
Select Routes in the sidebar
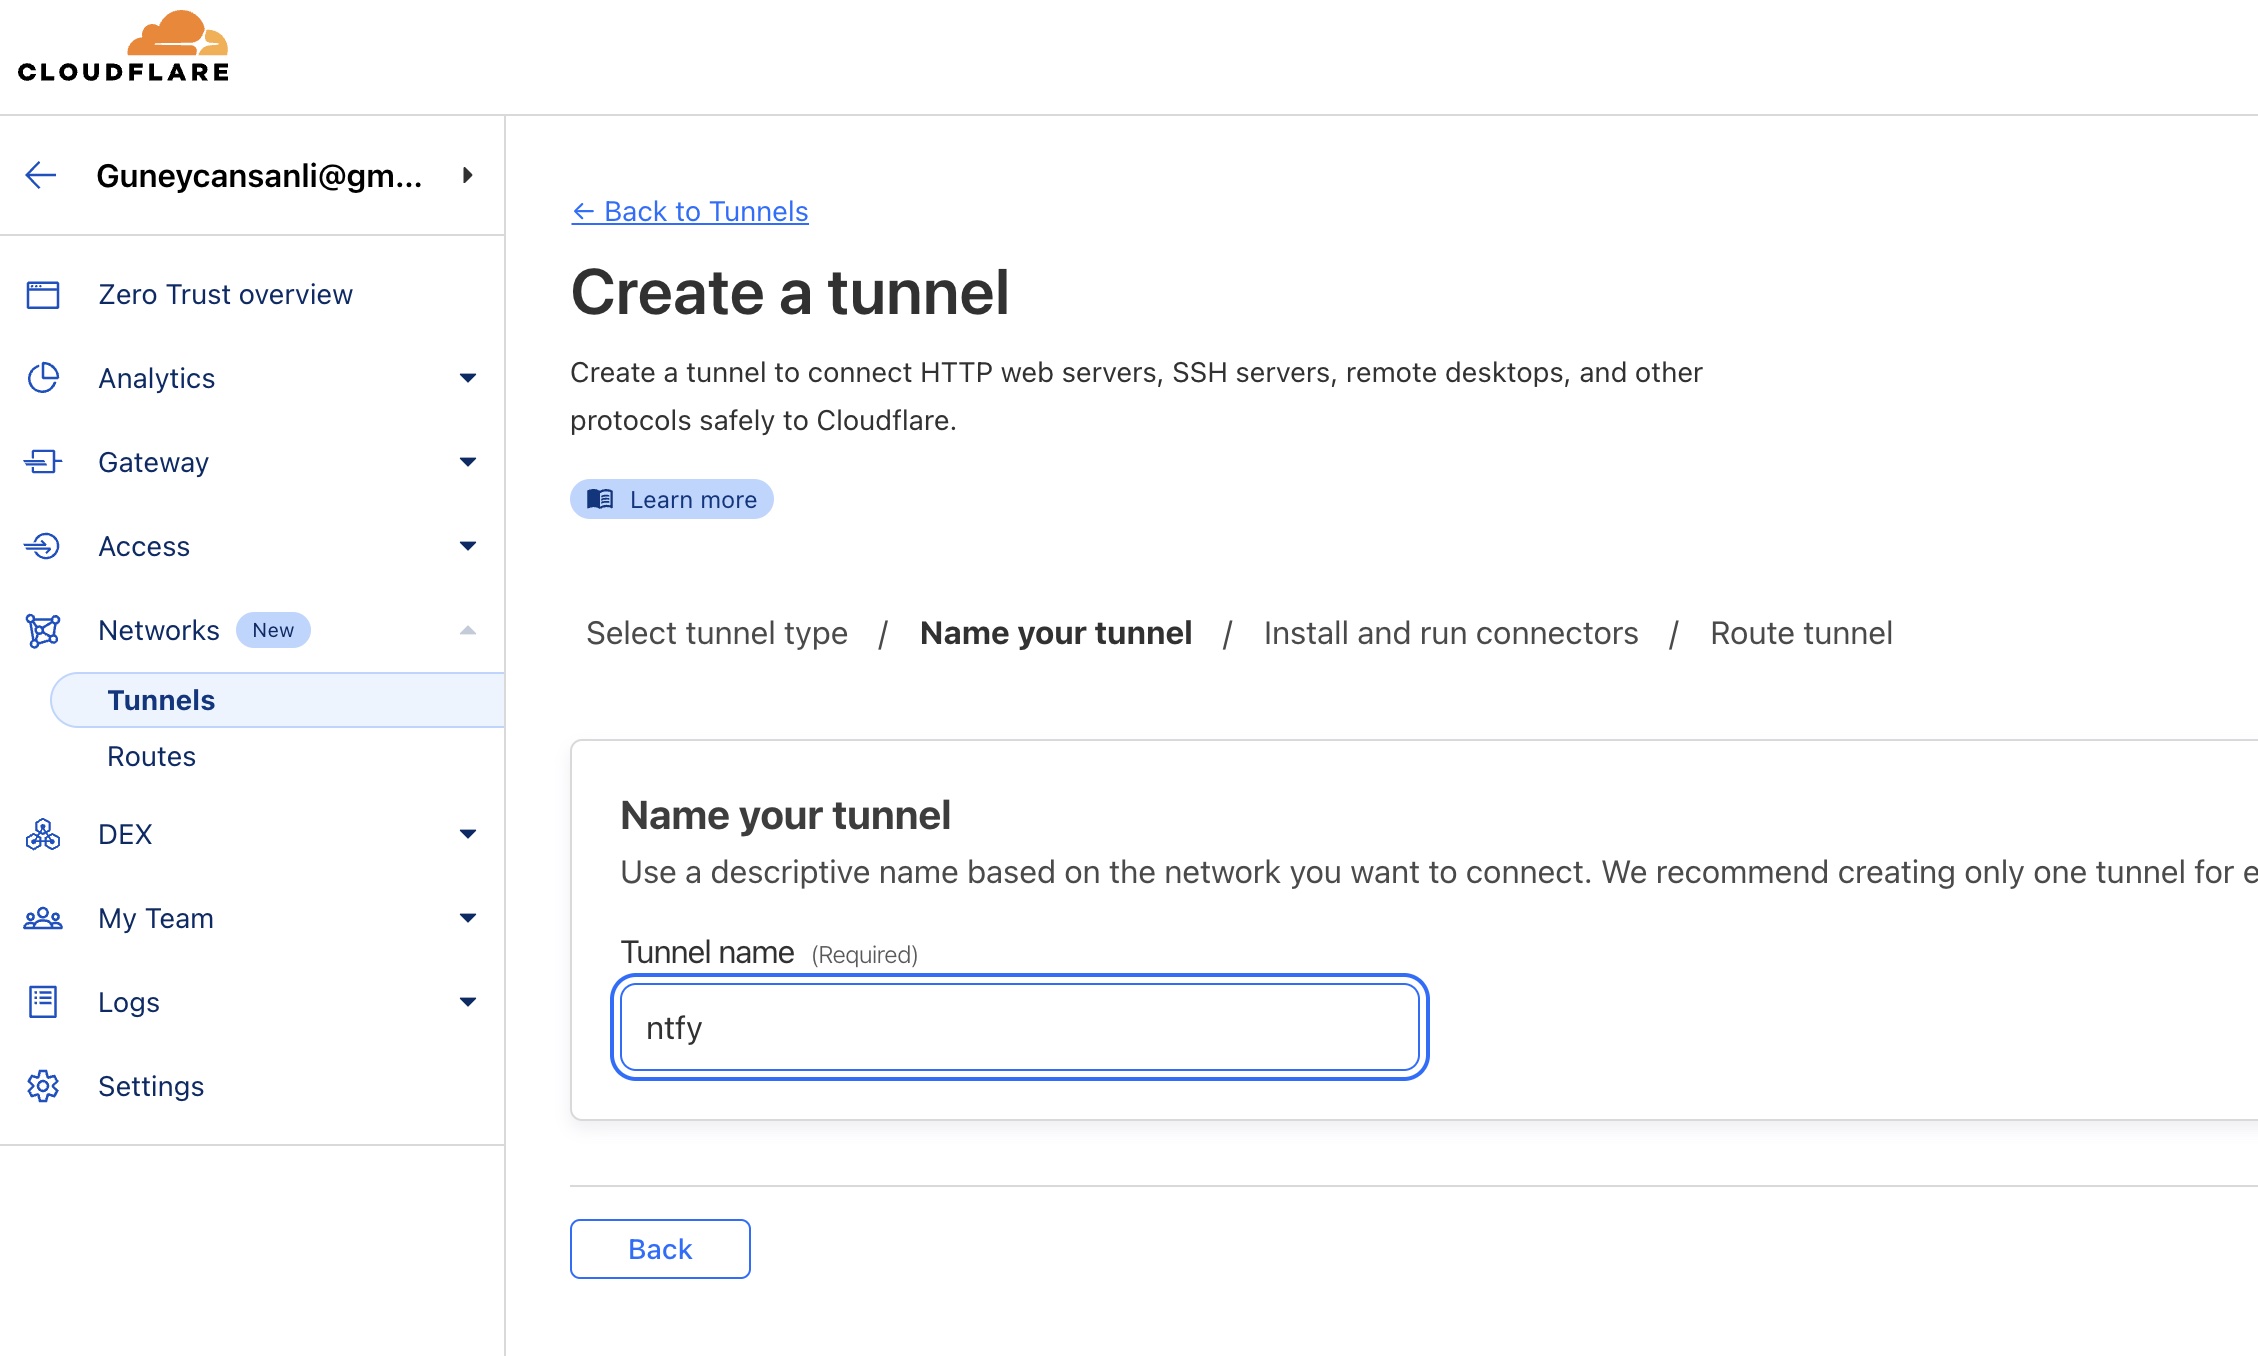click(x=152, y=757)
